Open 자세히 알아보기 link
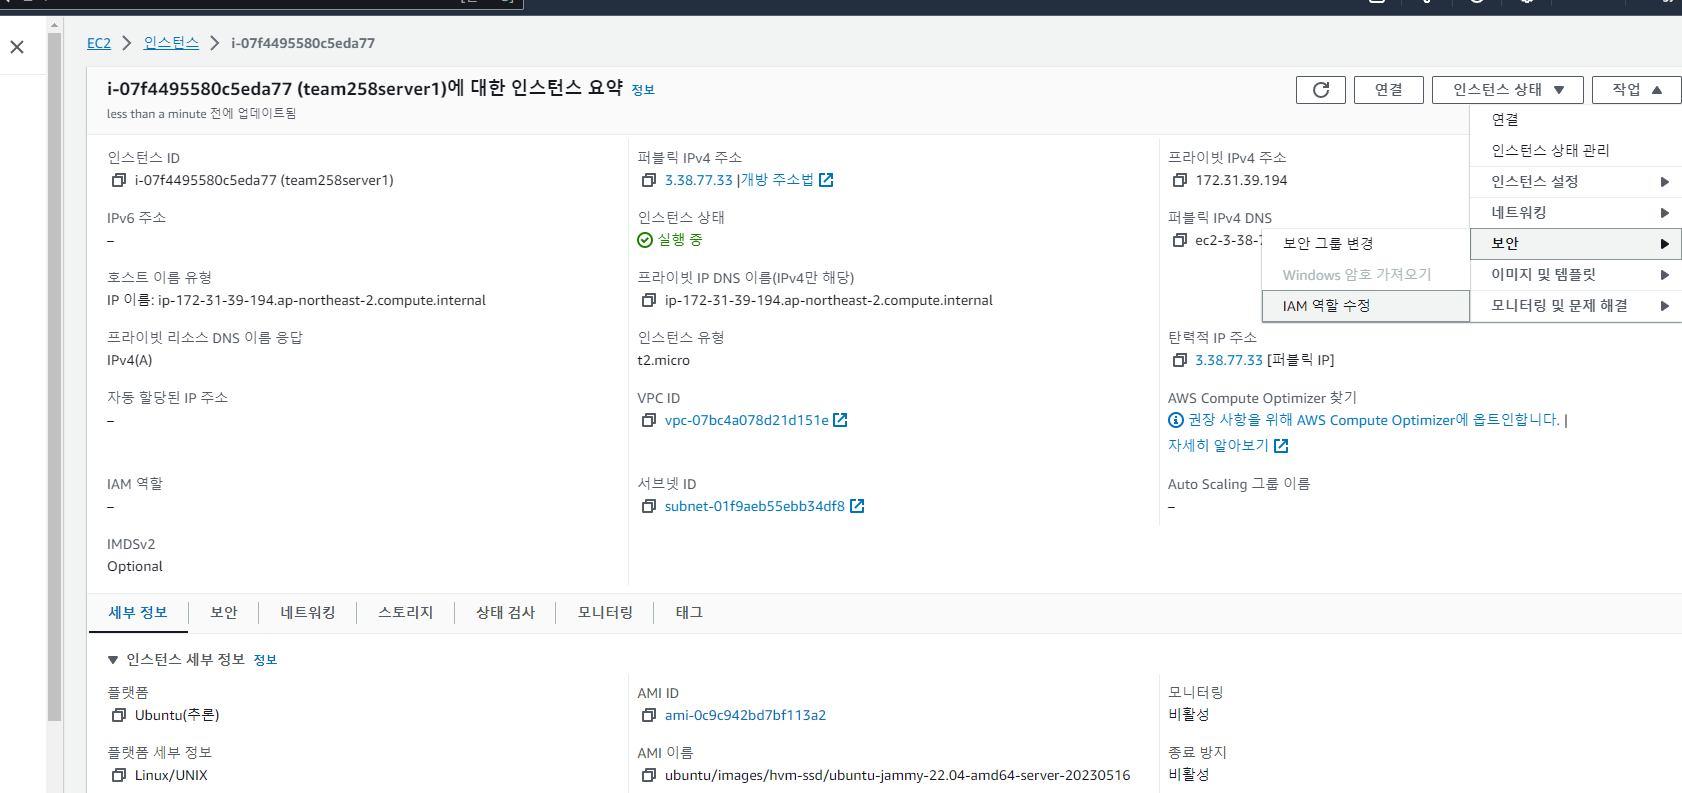 click(x=1218, y=446)
